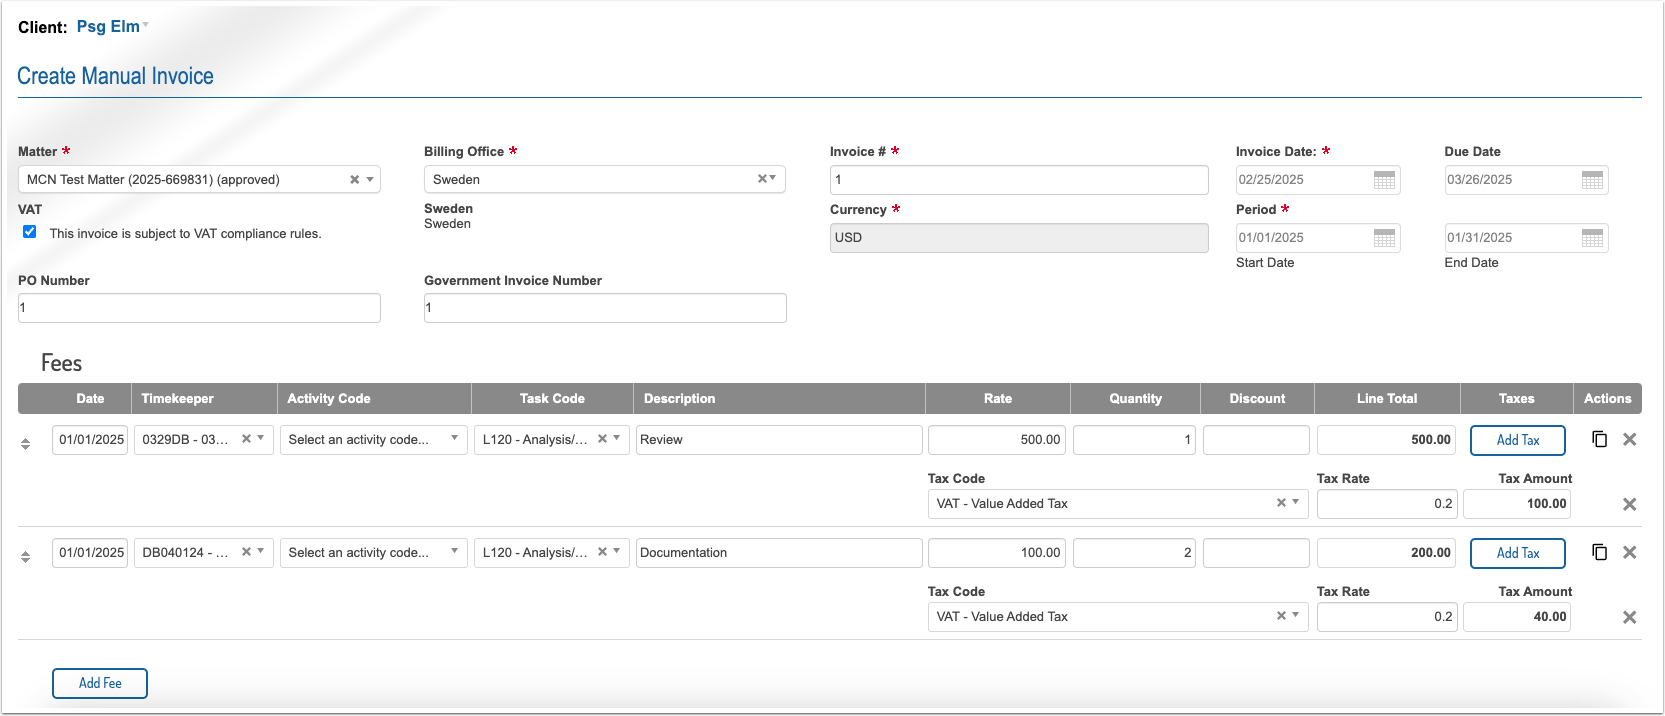Viewport: 1665px width, 716px height.
Task: Open timekeeper dropdown on Review row
Action: tap(261, 439)
